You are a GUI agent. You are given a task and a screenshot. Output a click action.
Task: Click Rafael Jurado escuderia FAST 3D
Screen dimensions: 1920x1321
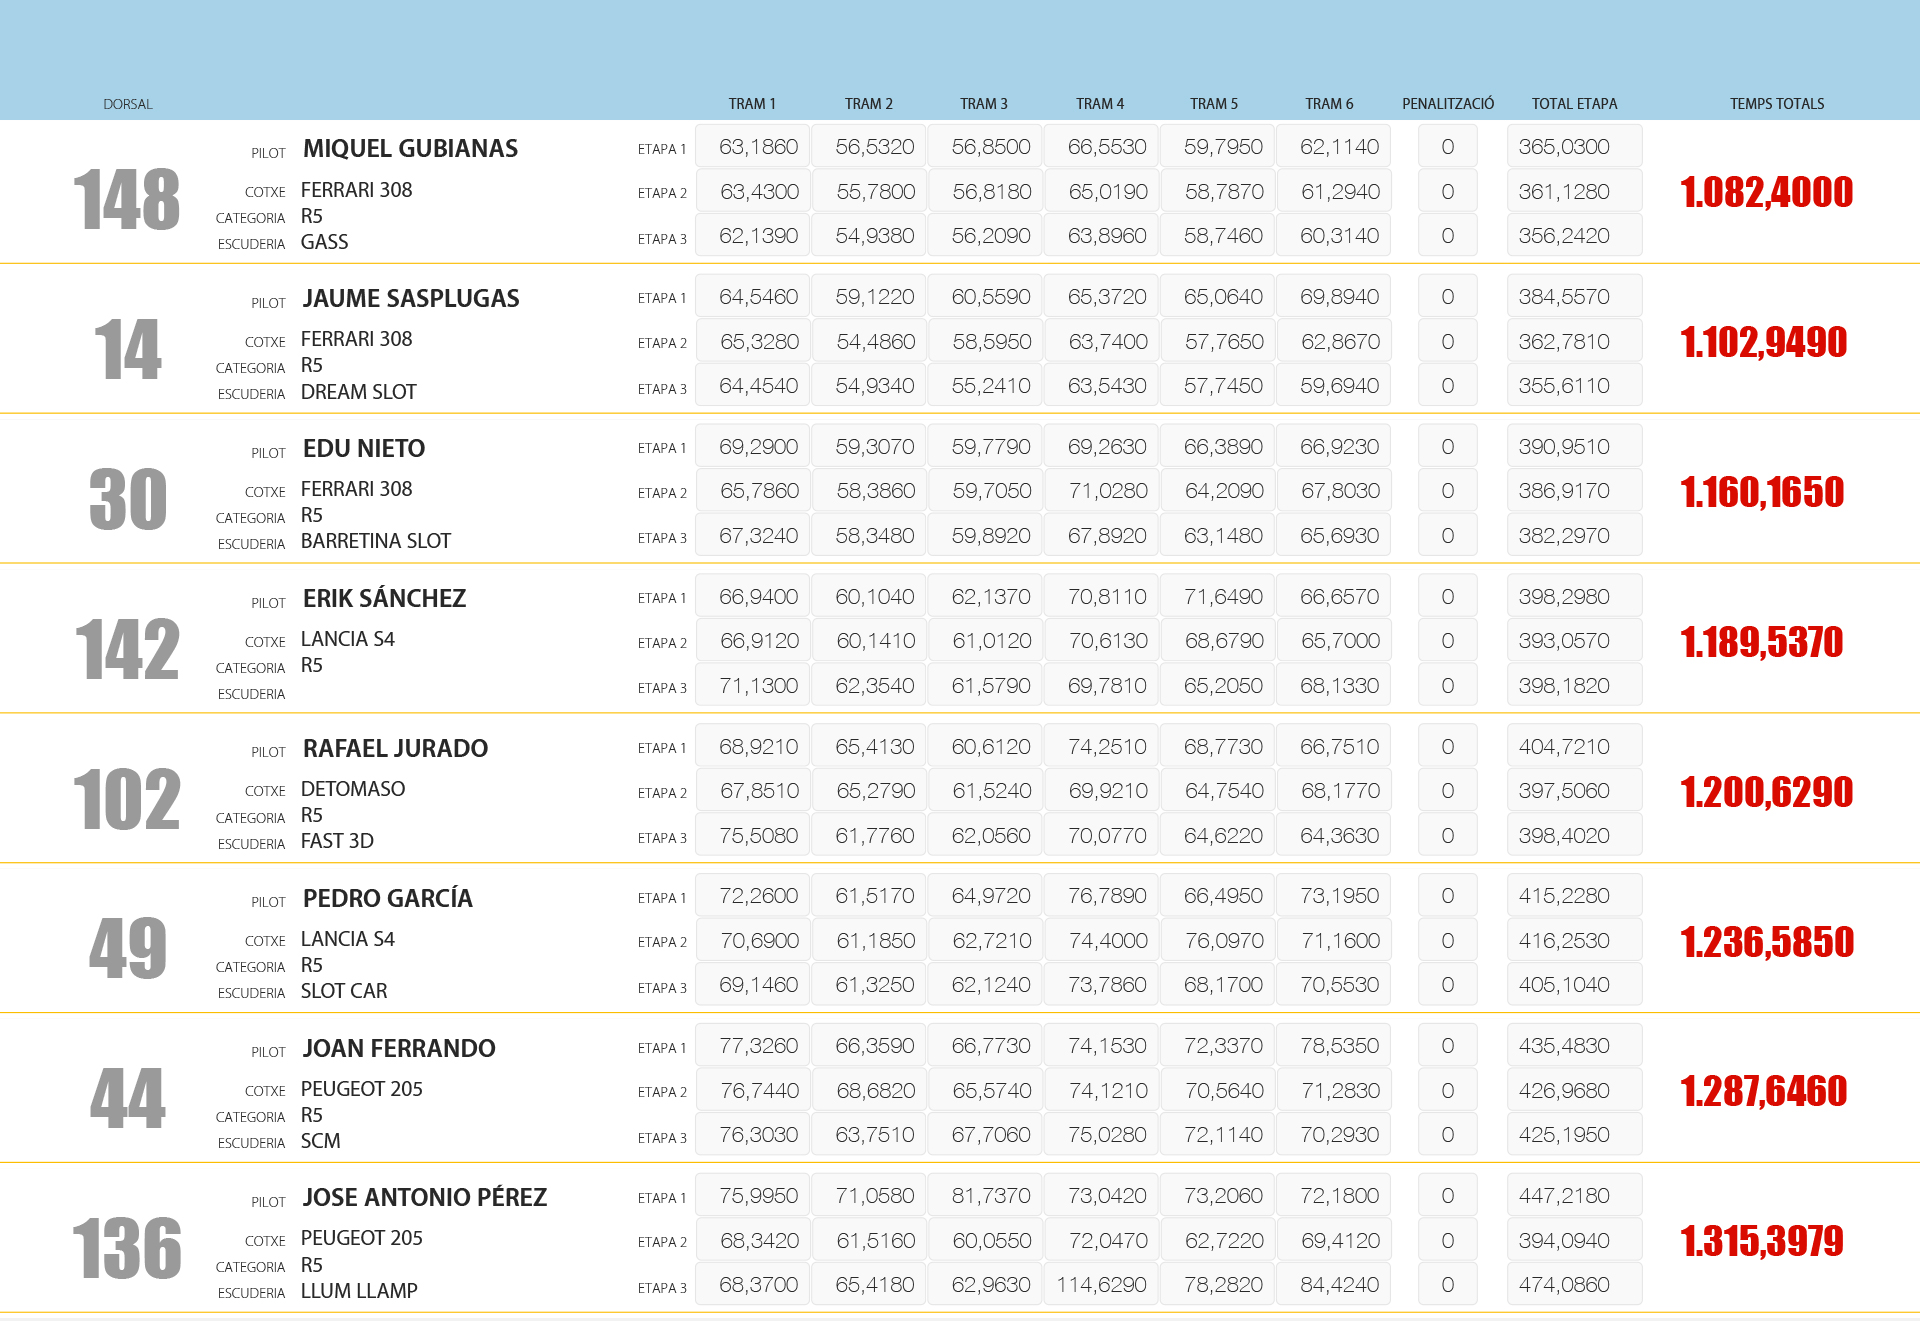[337, 841]
